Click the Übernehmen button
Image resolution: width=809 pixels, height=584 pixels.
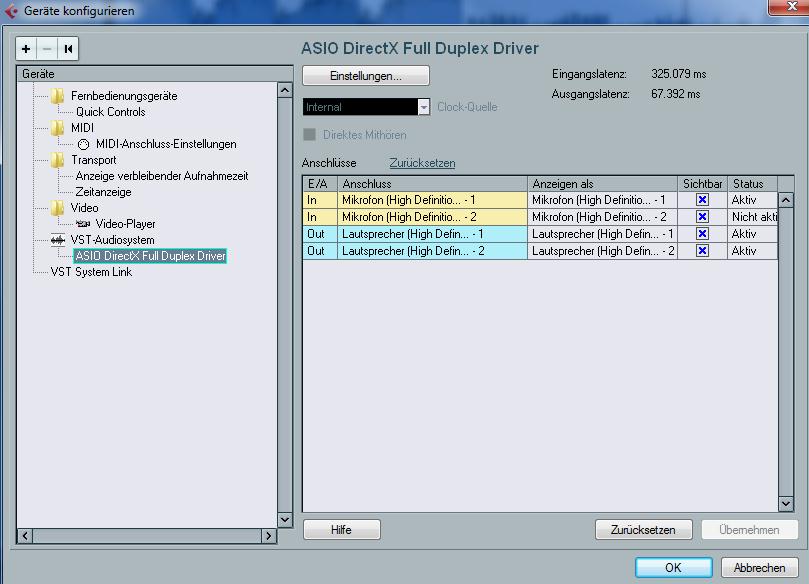[x=749, y=530]
